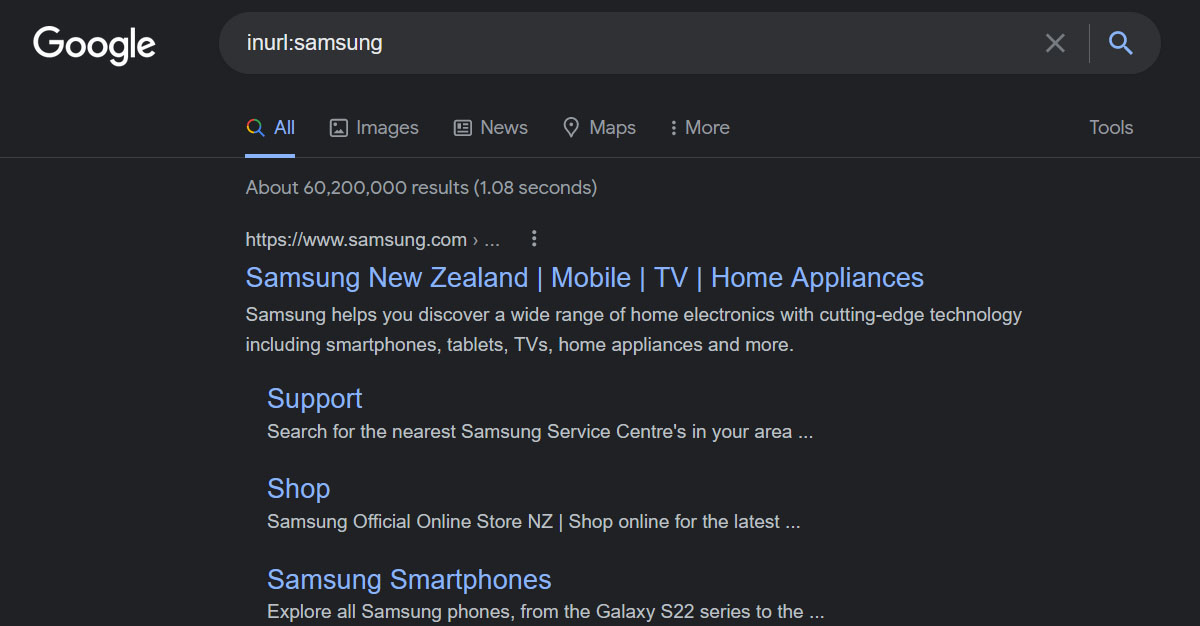Click the Images tab picture icon
This screenshot has height=626, width=1200.
339,128
